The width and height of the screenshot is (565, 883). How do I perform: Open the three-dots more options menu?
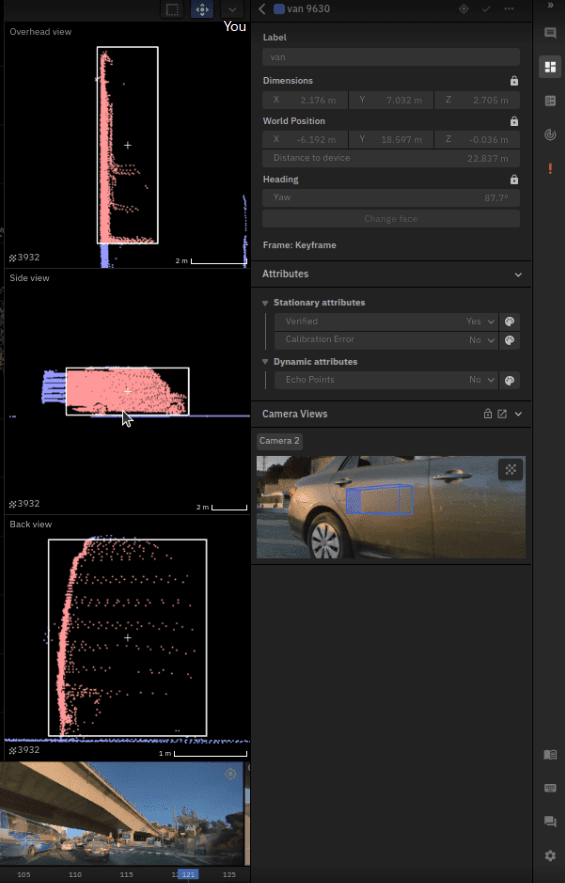(509, 9)
